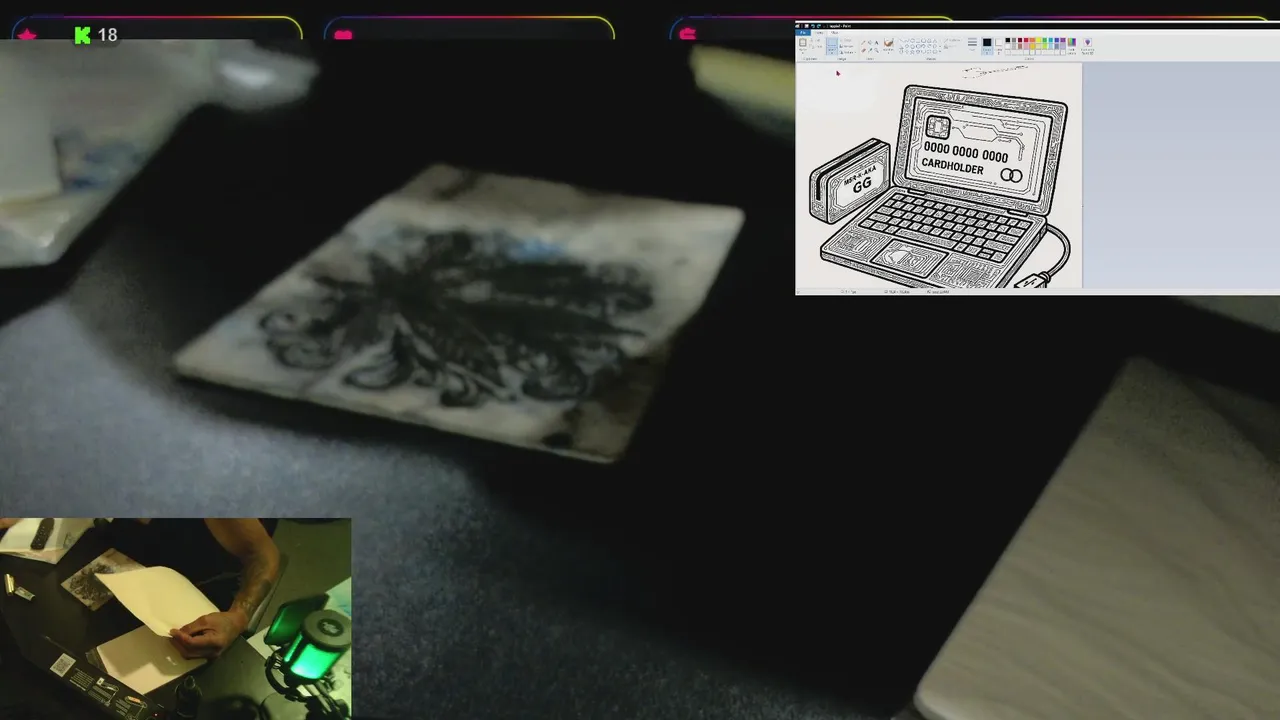The image size is (1280, 720).
Task: Select the Color picker eyedropper tool
Action: (x=870, y=50)
